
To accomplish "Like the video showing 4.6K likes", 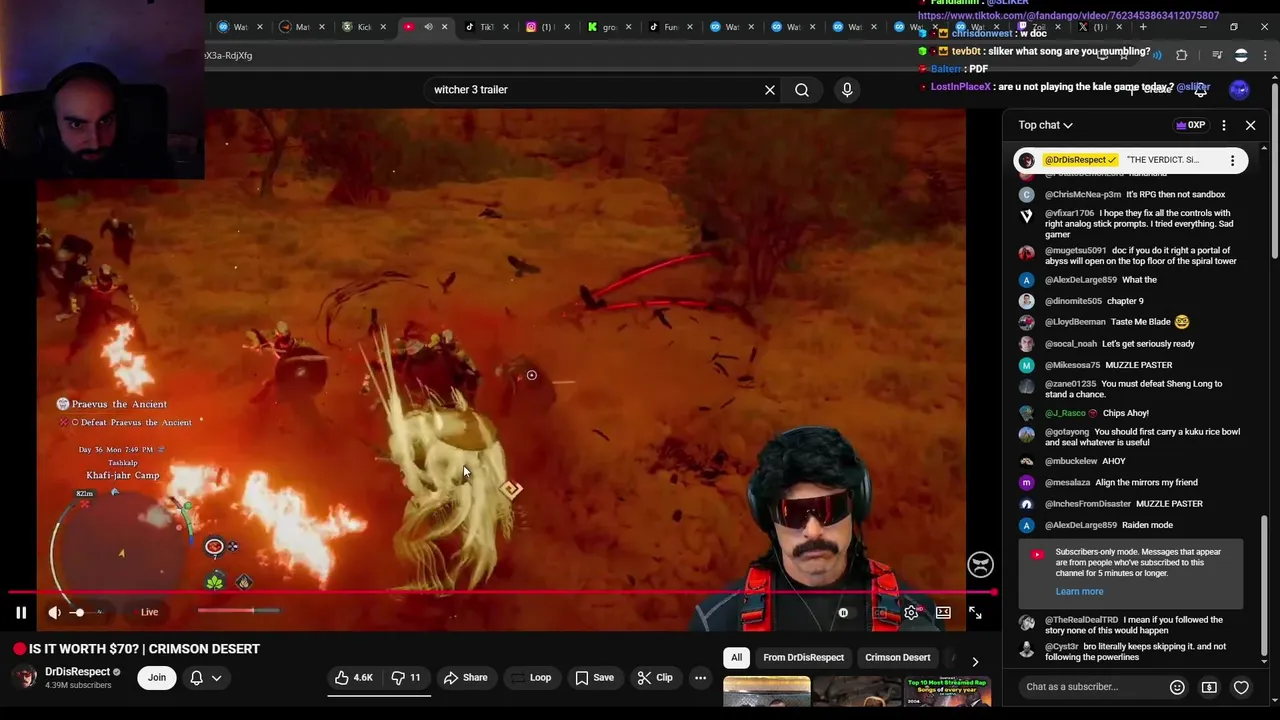I will click(x=354, y=678).
